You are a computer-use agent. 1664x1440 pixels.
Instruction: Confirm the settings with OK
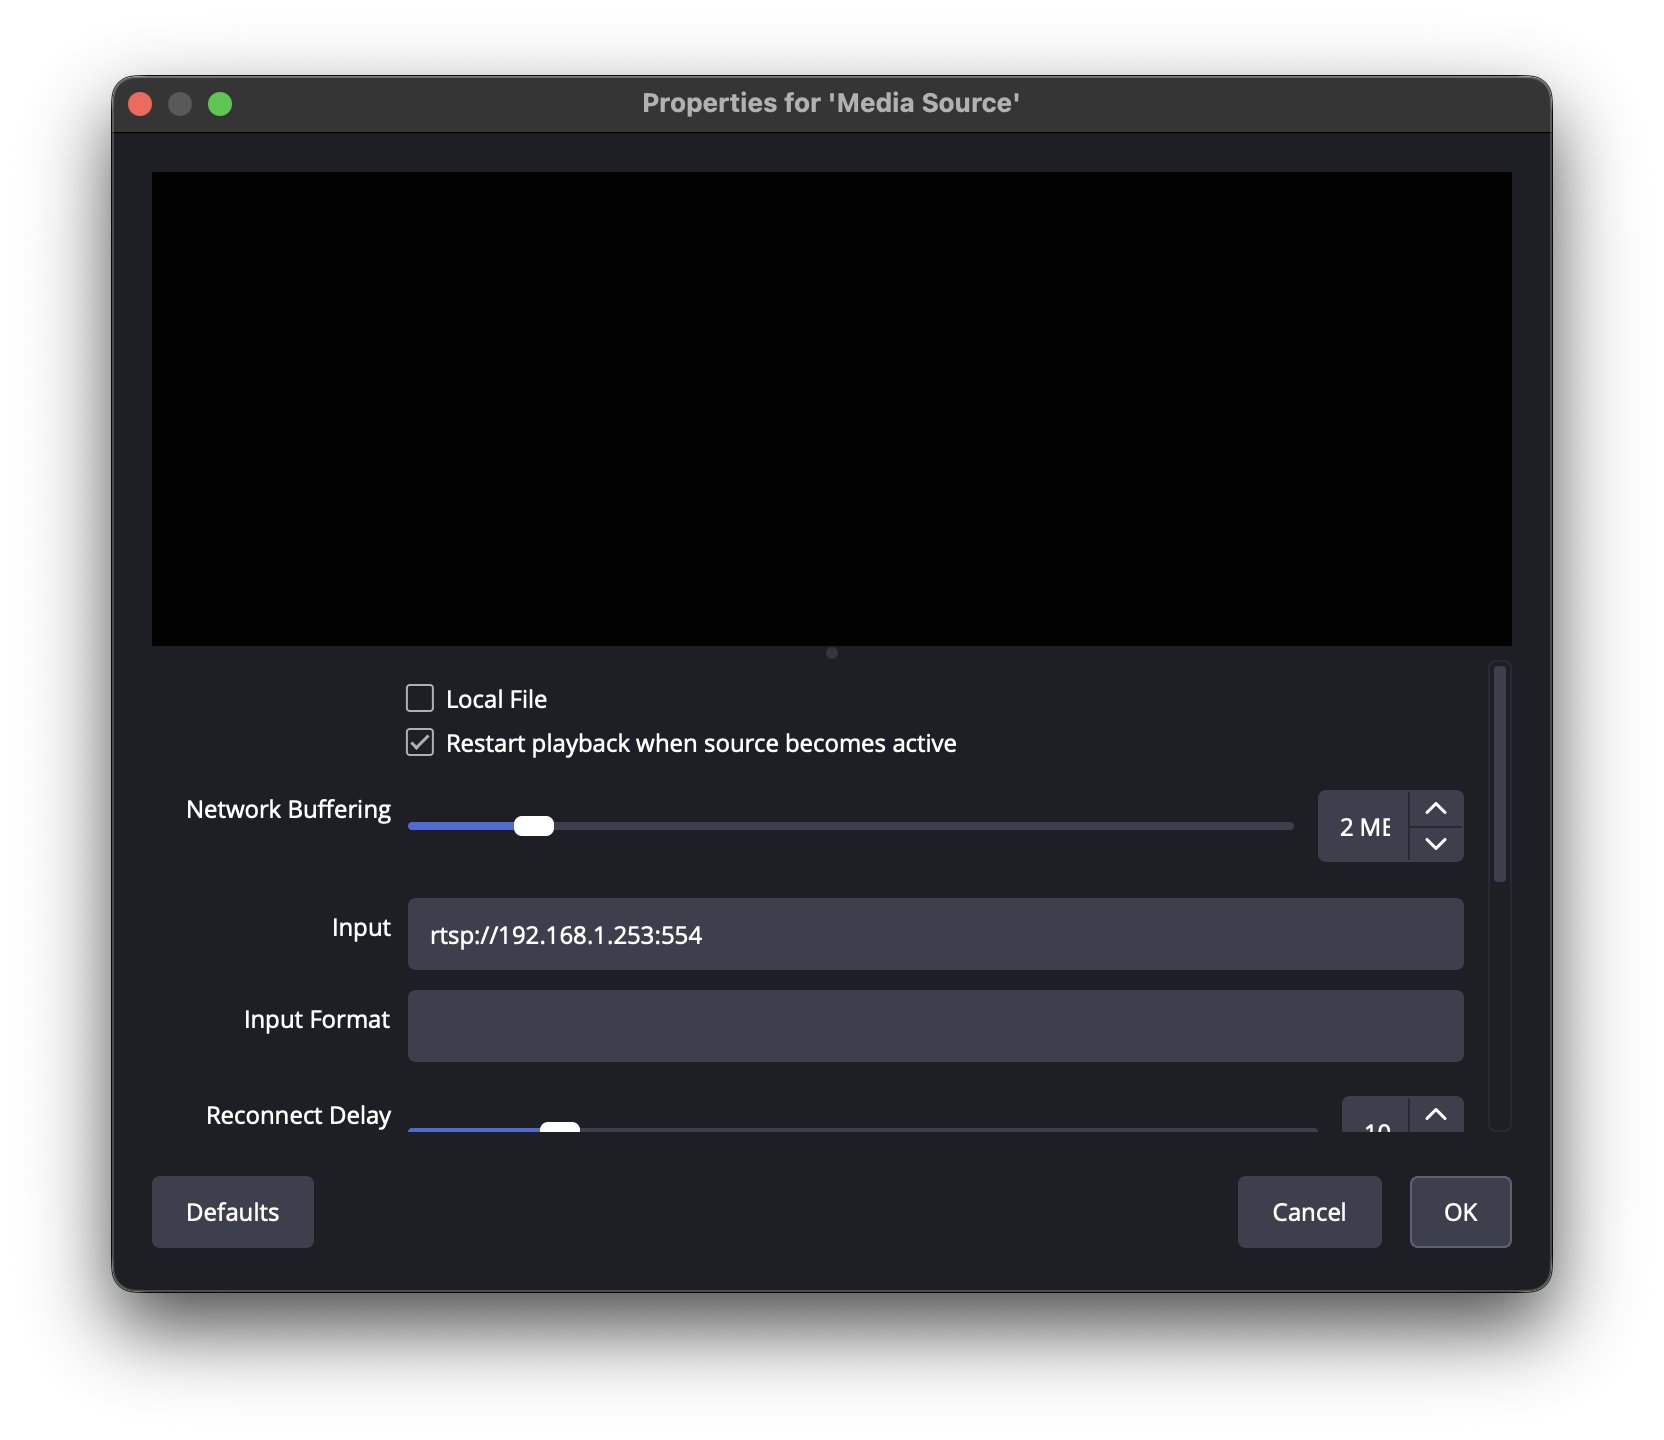point(1460,1212)
